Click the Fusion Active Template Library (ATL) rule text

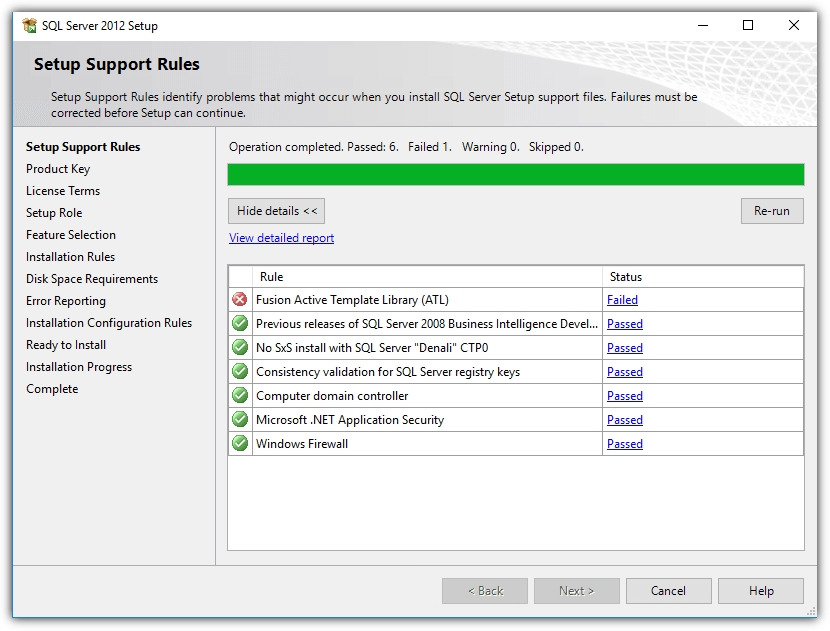pos(352,300)
